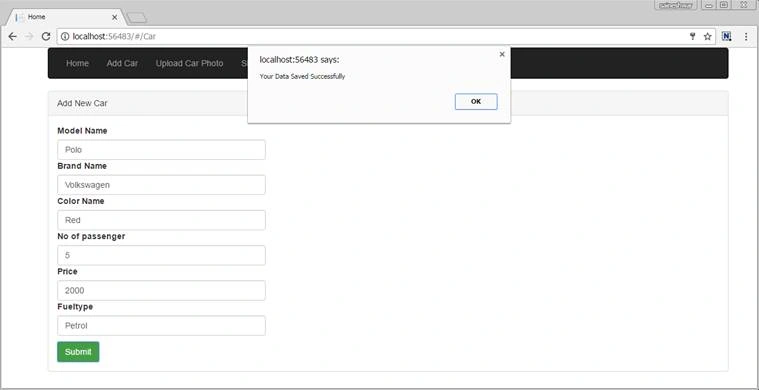
Task: Open a new browser tab
Action: point(136,18)
